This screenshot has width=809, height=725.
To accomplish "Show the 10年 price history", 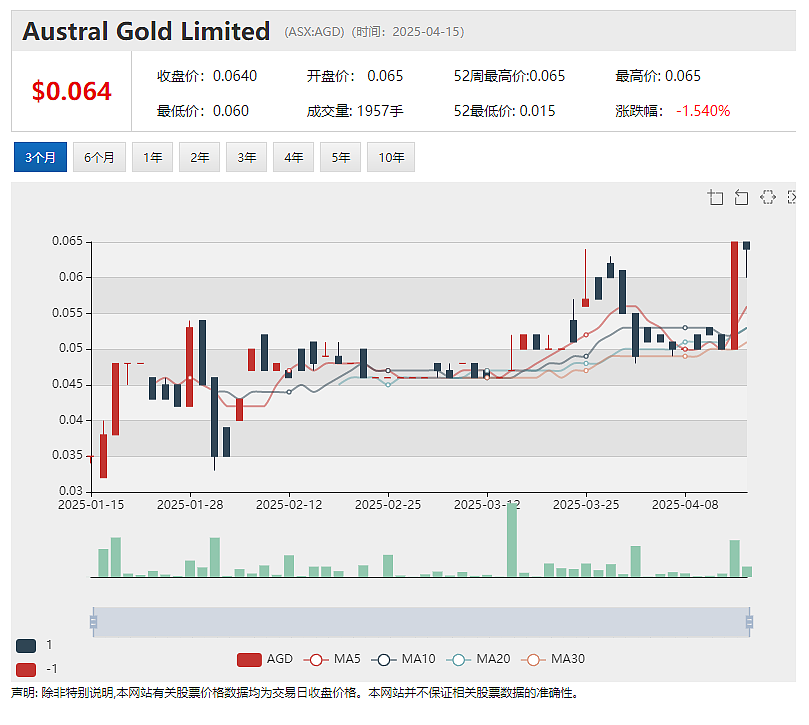I will tap(391, 157).
